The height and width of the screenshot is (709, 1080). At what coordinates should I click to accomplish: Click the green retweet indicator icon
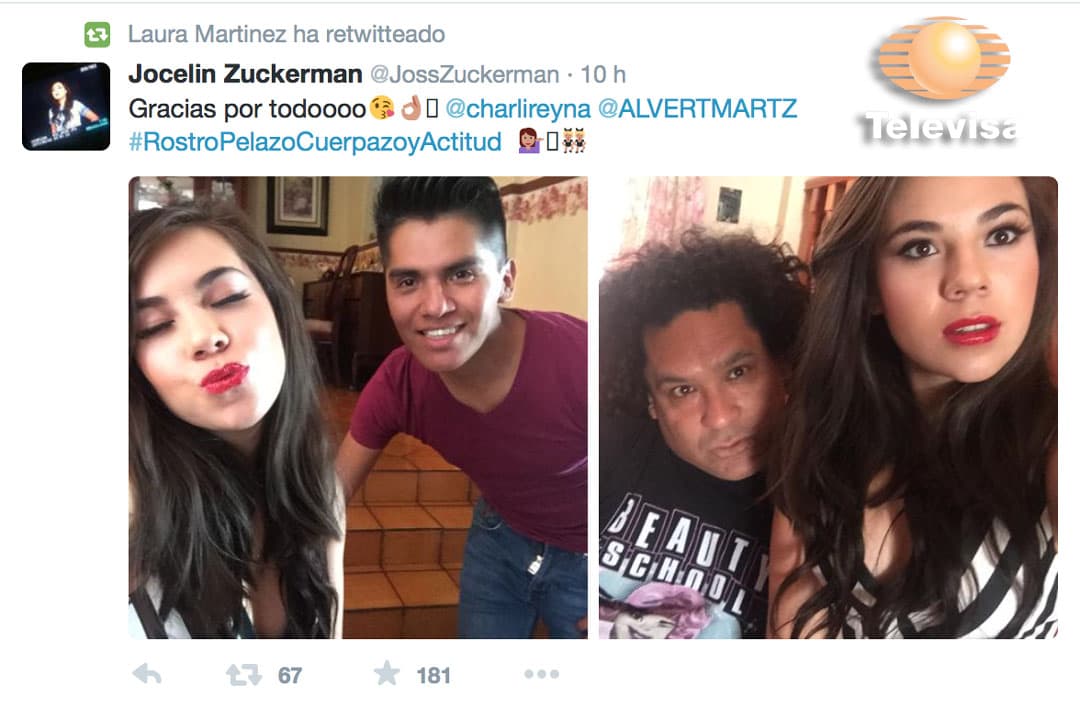[x=97, y=34]
